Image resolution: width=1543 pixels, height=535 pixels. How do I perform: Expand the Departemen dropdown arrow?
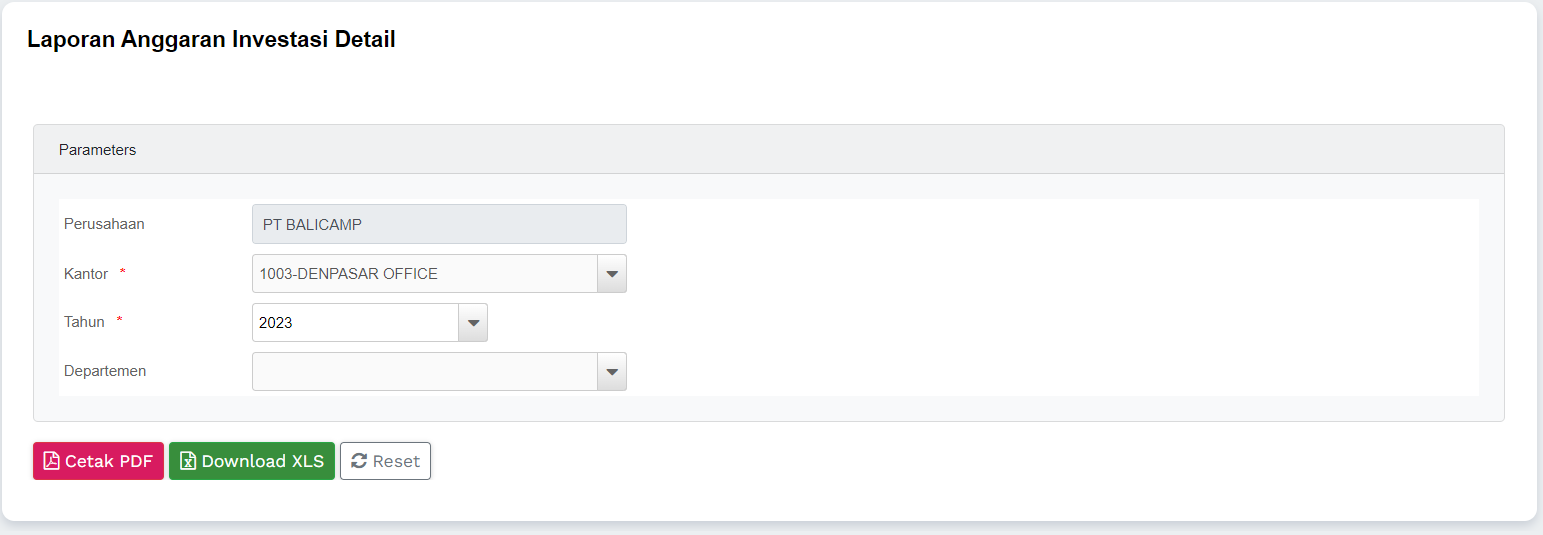[612, 372]
